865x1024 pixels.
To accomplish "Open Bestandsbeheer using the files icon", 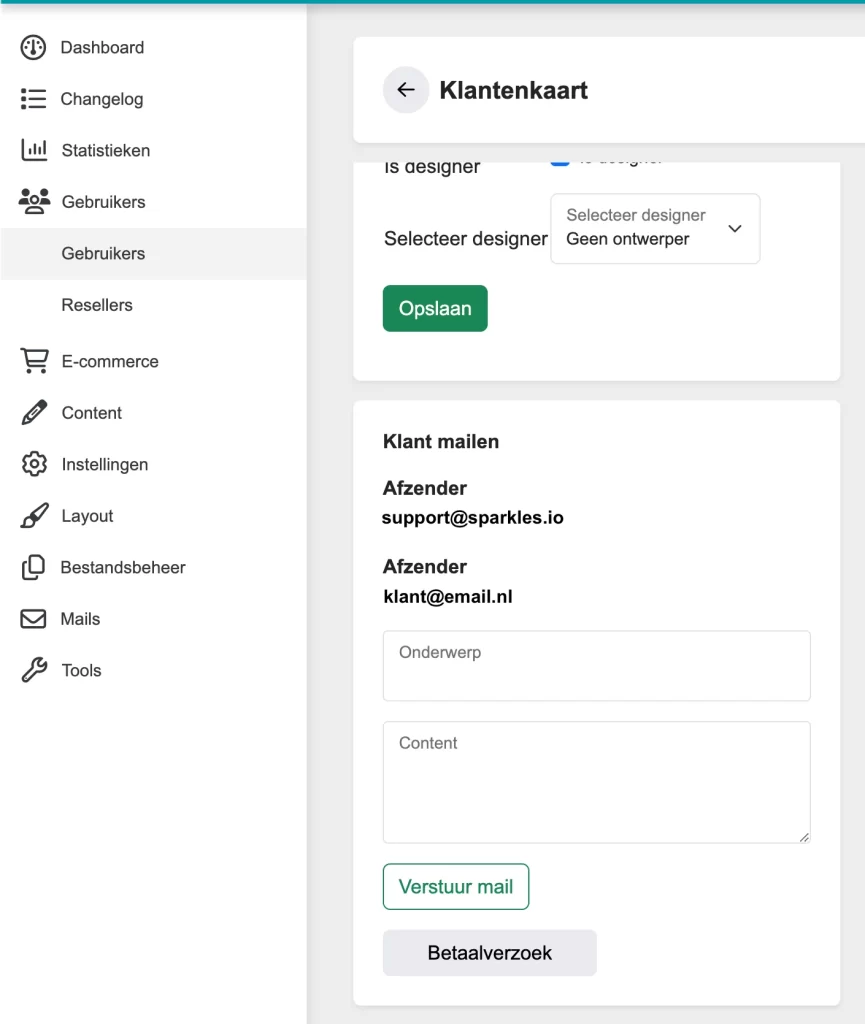I will click(33, 567).
